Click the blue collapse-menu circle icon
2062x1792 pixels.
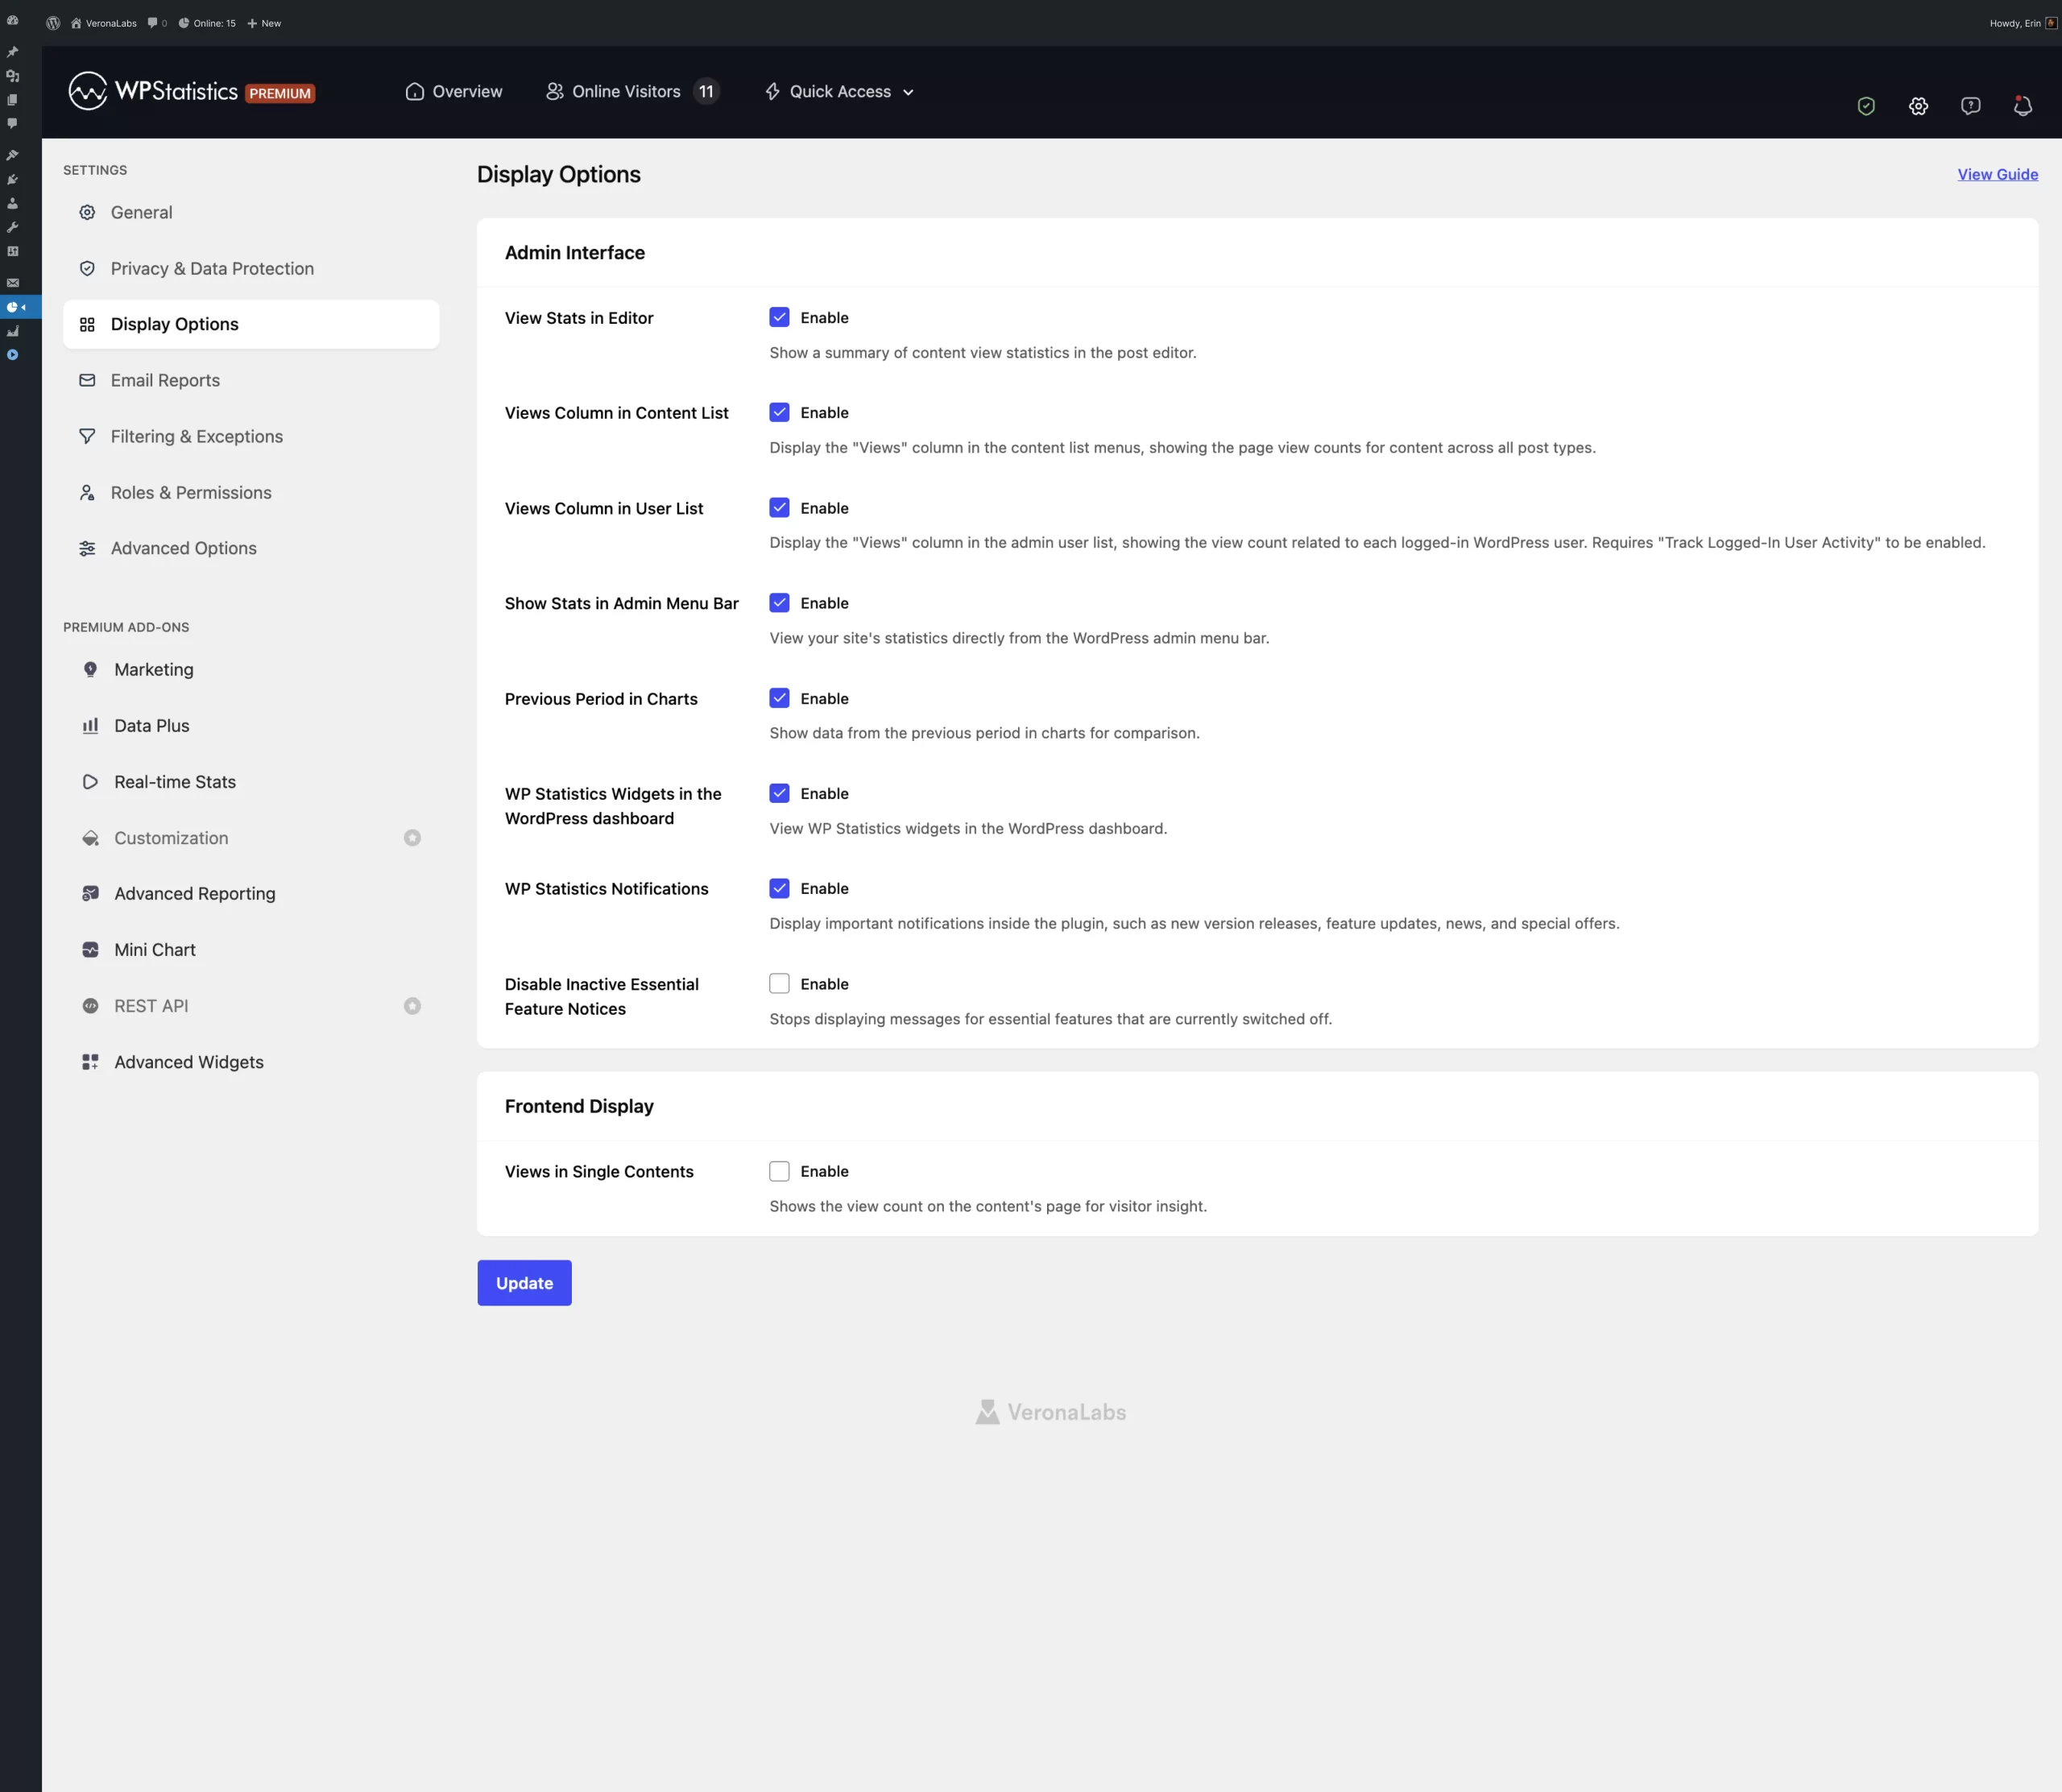(x=12, y=355)
